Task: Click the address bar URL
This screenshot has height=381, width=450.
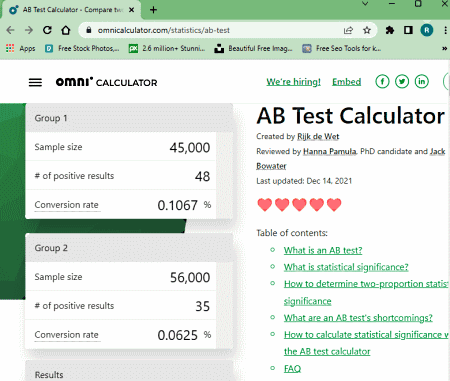Action: pos(164,30)
